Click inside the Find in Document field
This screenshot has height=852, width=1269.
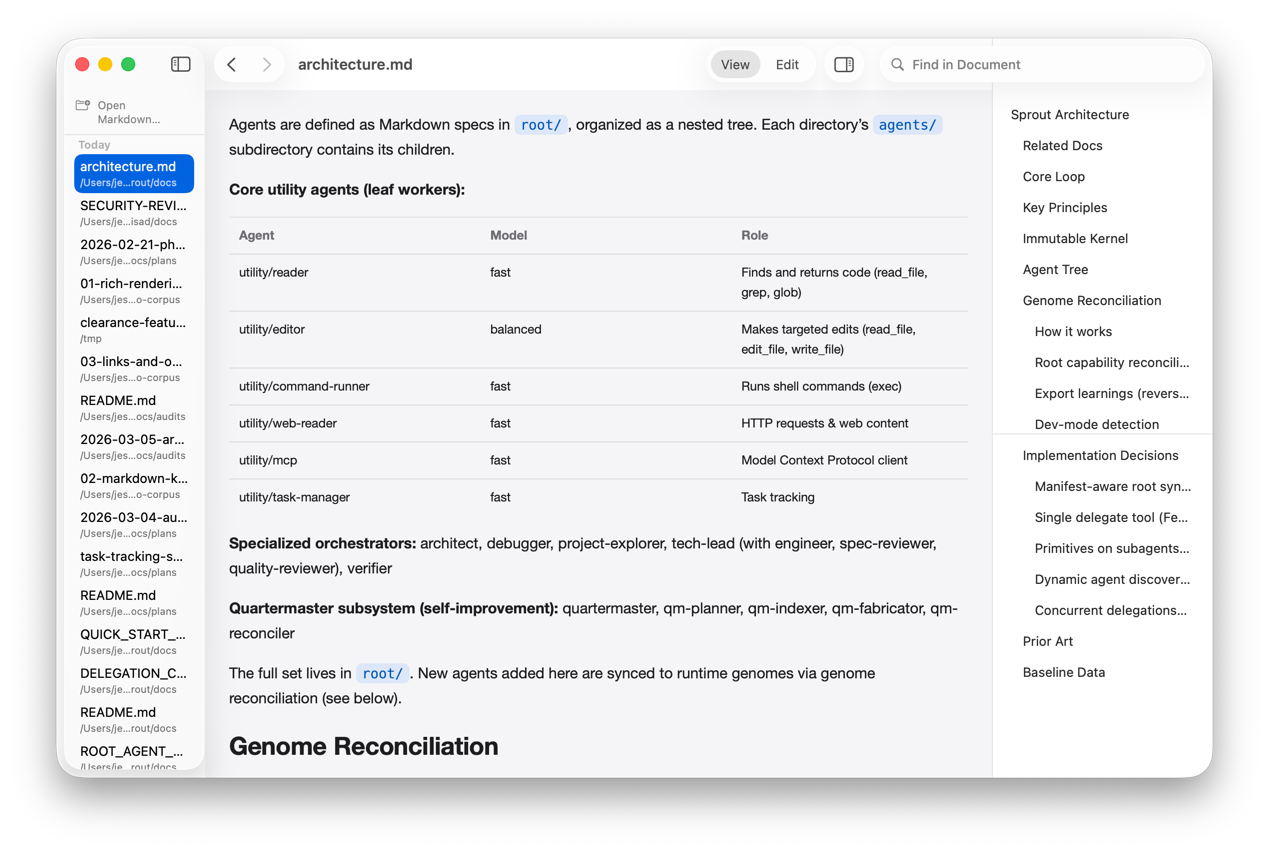point(1000,64)
